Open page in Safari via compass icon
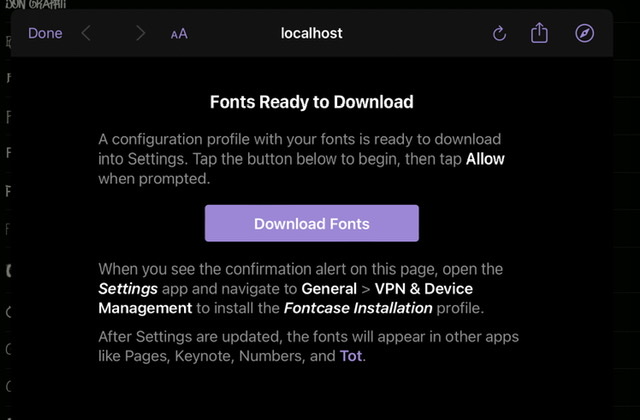The height and width of the screenshot is (420, 640). click(x=585, y=33)
